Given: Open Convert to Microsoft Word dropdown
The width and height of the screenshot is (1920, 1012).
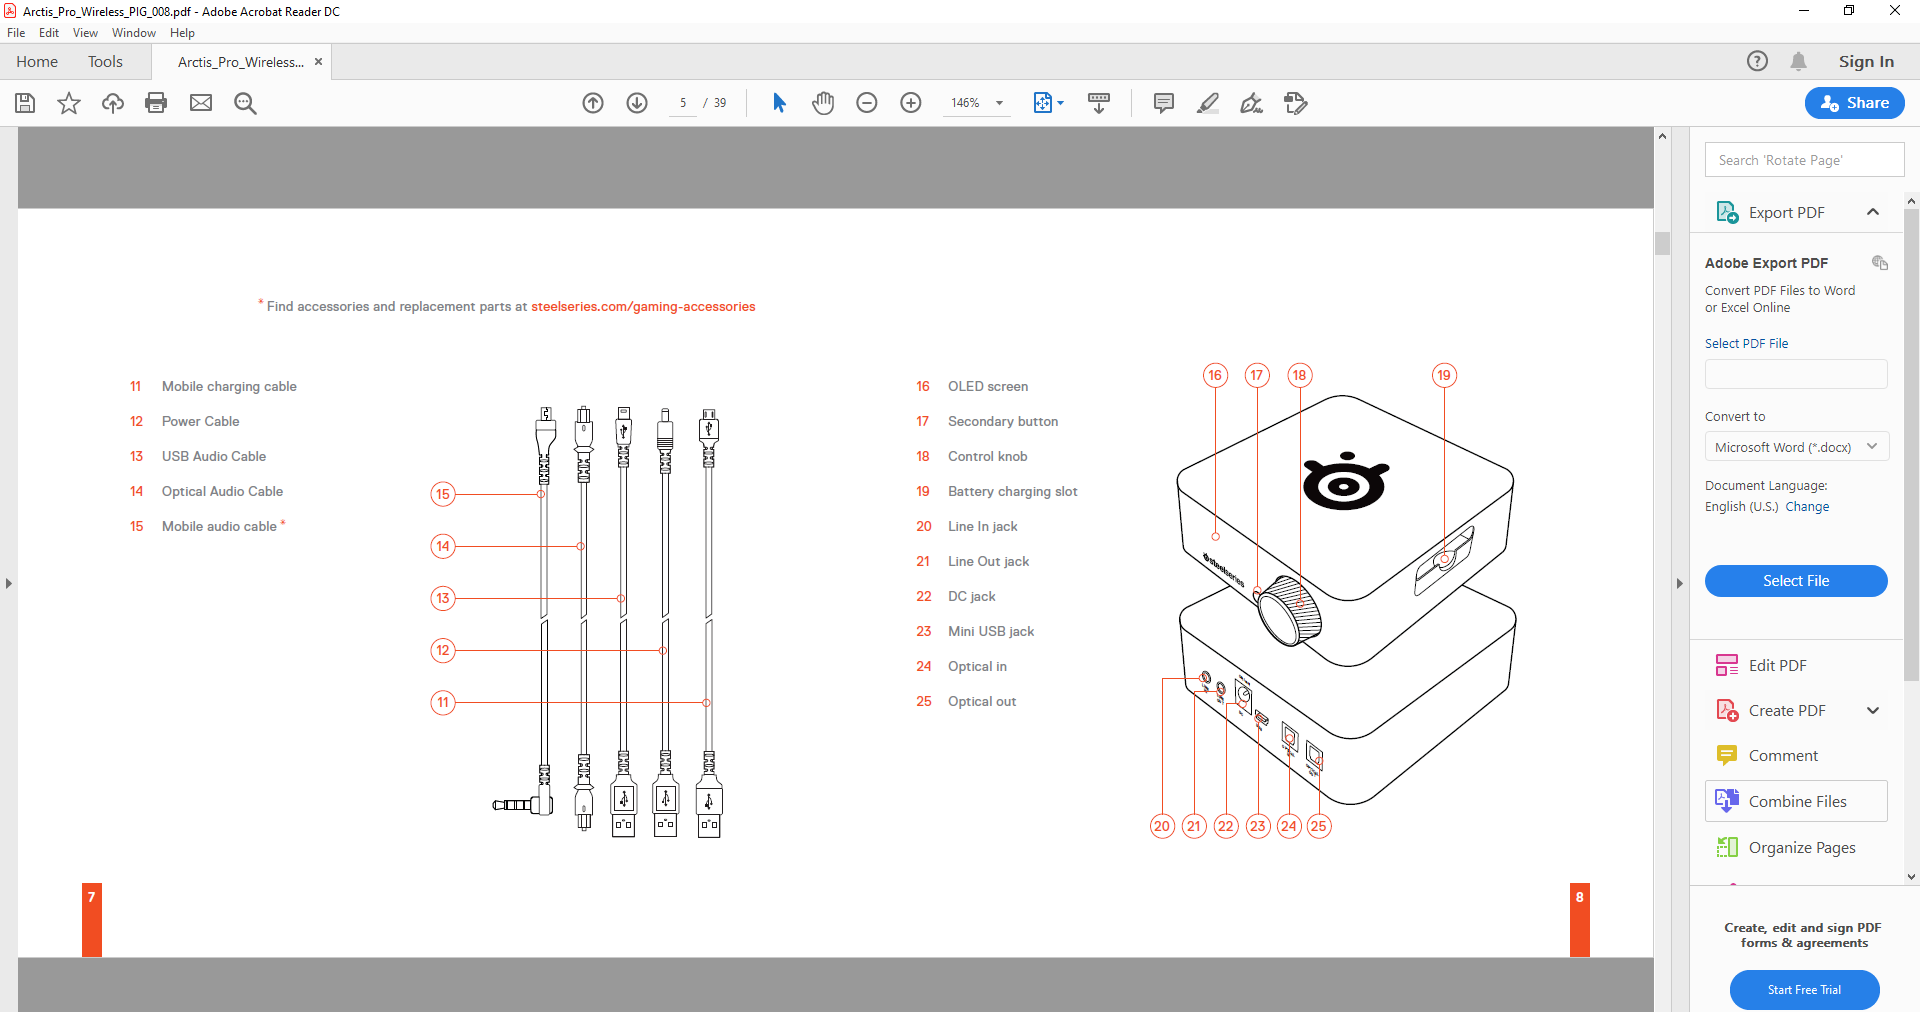Looking at the screenshot, I should [x=1796, y=447].
